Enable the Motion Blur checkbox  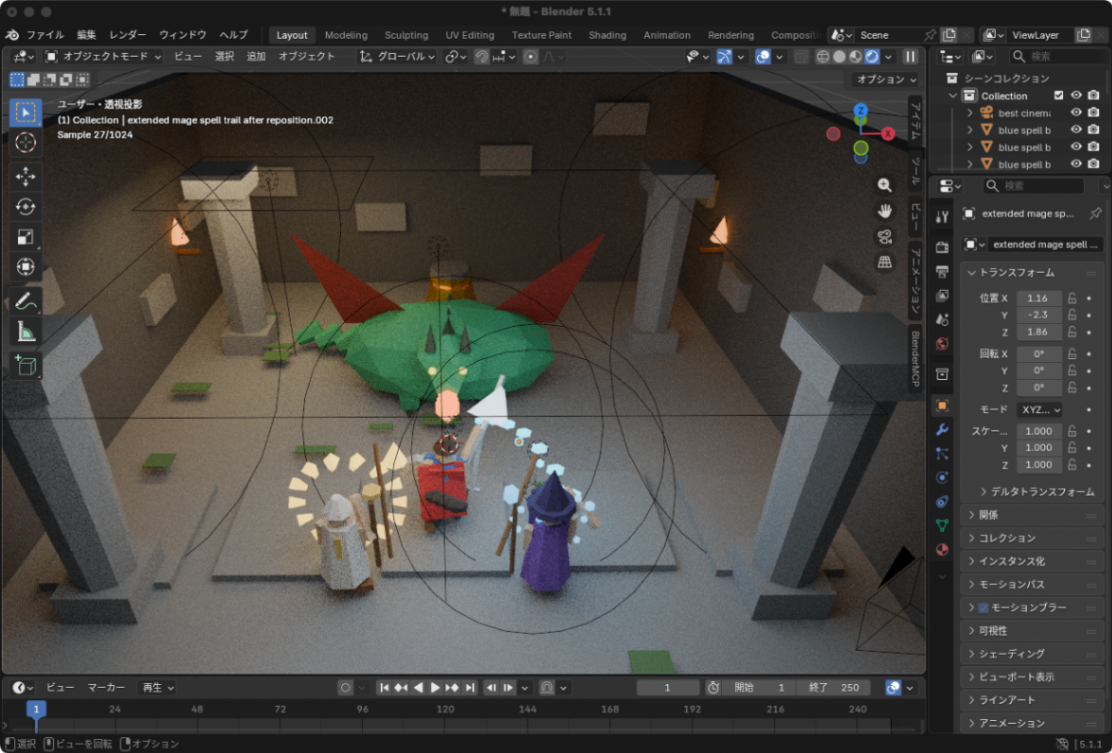coord(984,608)
